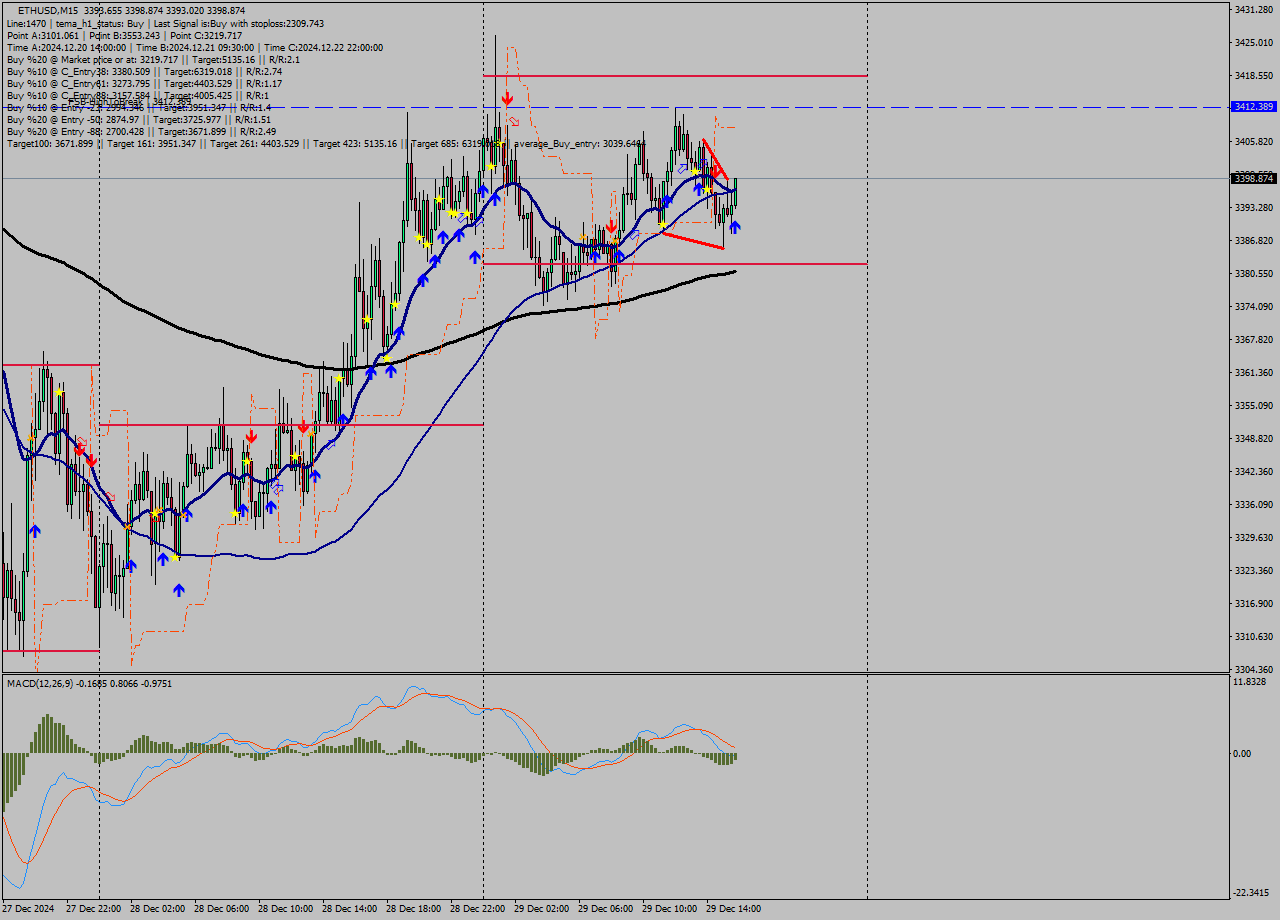Click the '29 Dec 06:00' time axis label

[x=606, y=909]
